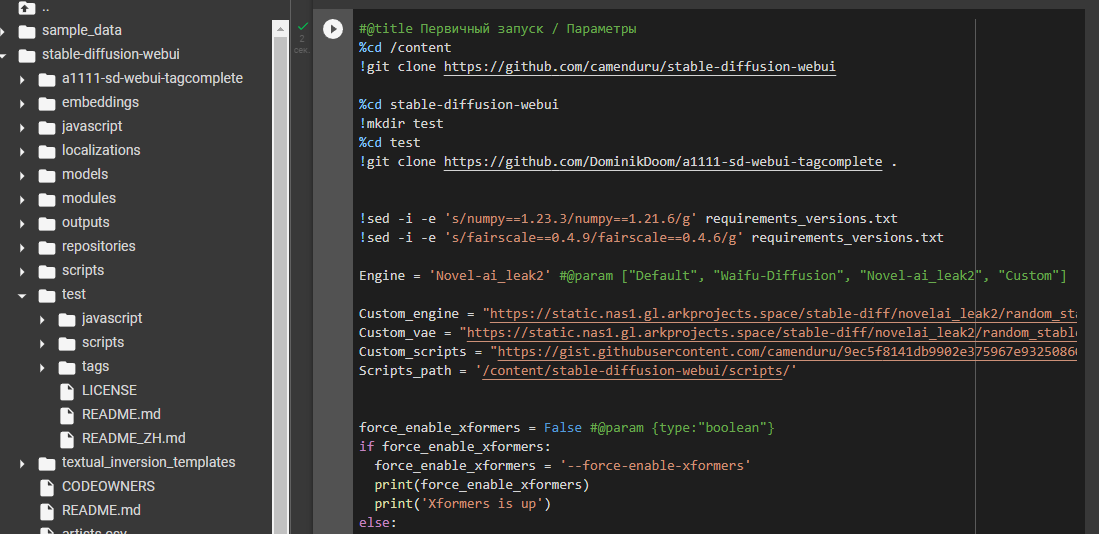This screenshot has height=534, width=1099.
Task: Expand the a1111-sd-webui-tagcomplete folder
Action: tap(22, 79)
